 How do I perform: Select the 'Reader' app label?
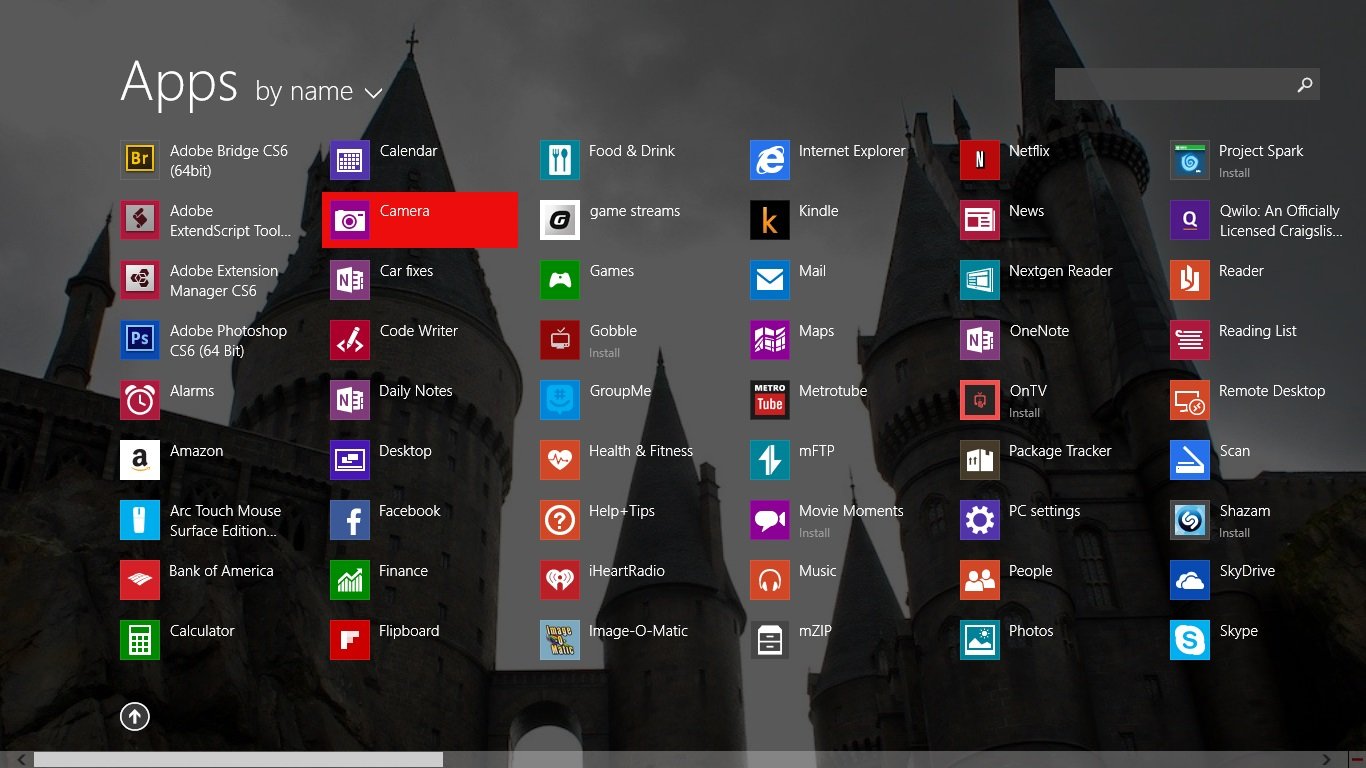[x=1241, y=271]
